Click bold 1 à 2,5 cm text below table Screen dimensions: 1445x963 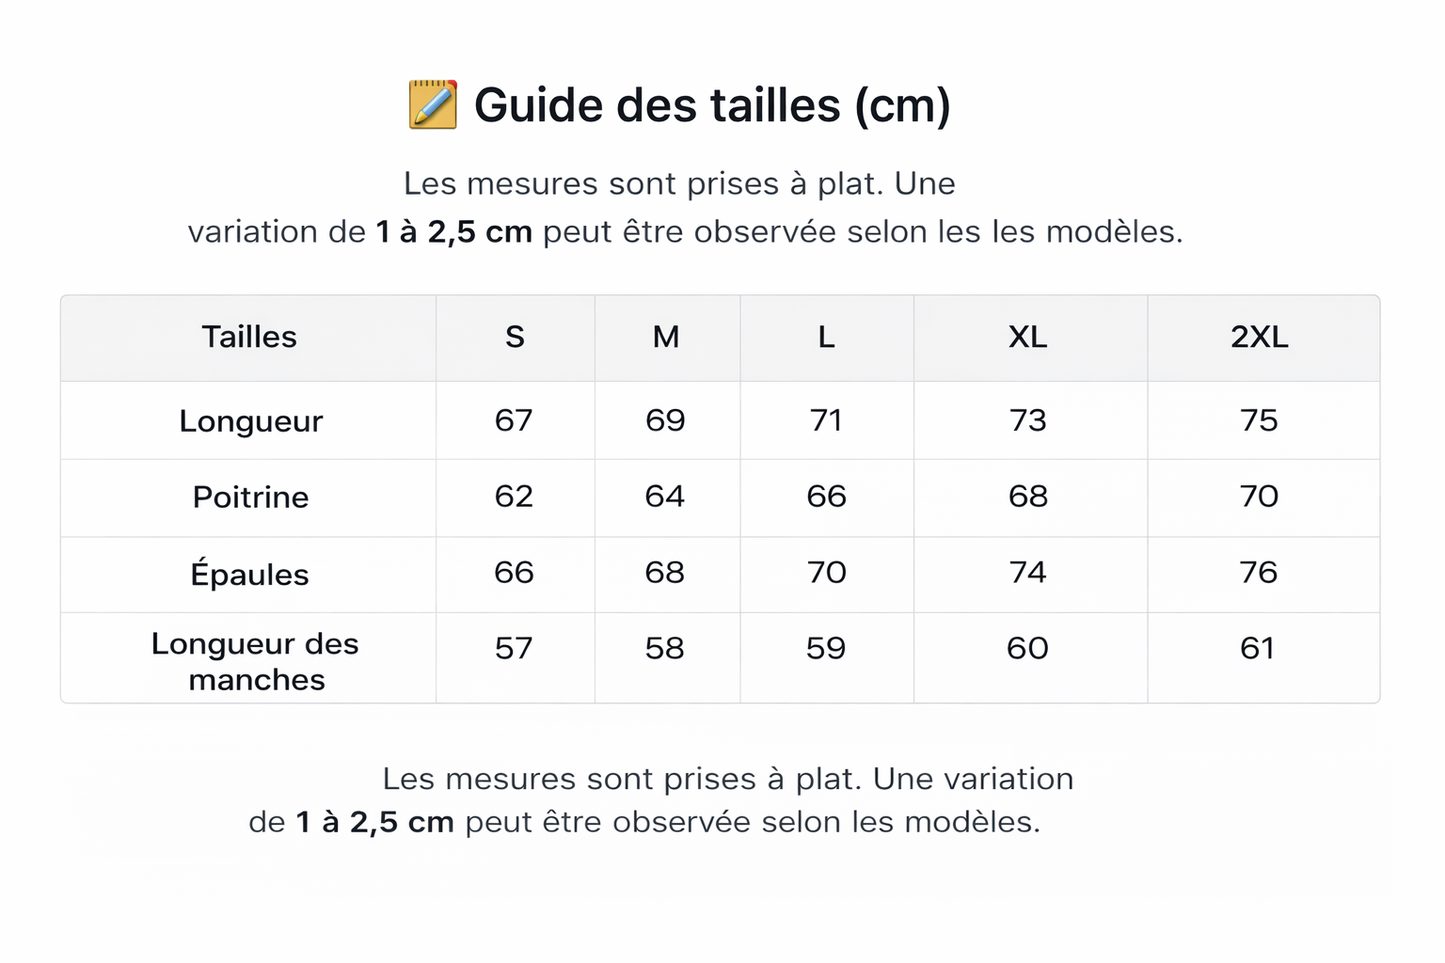[375, 822]
